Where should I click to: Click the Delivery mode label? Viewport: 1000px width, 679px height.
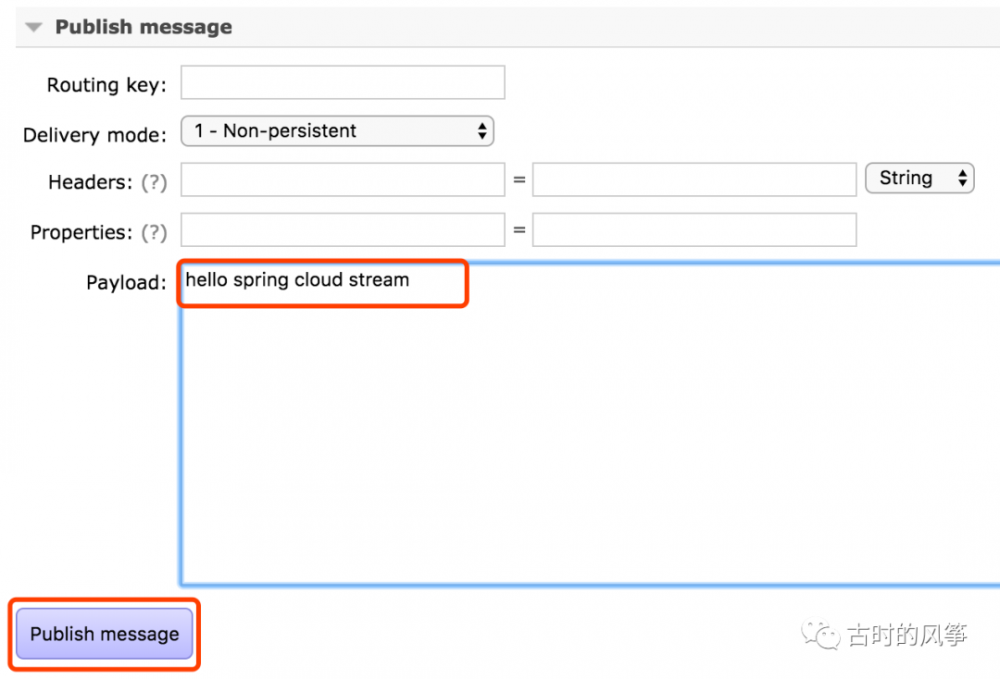pos(94,135)
